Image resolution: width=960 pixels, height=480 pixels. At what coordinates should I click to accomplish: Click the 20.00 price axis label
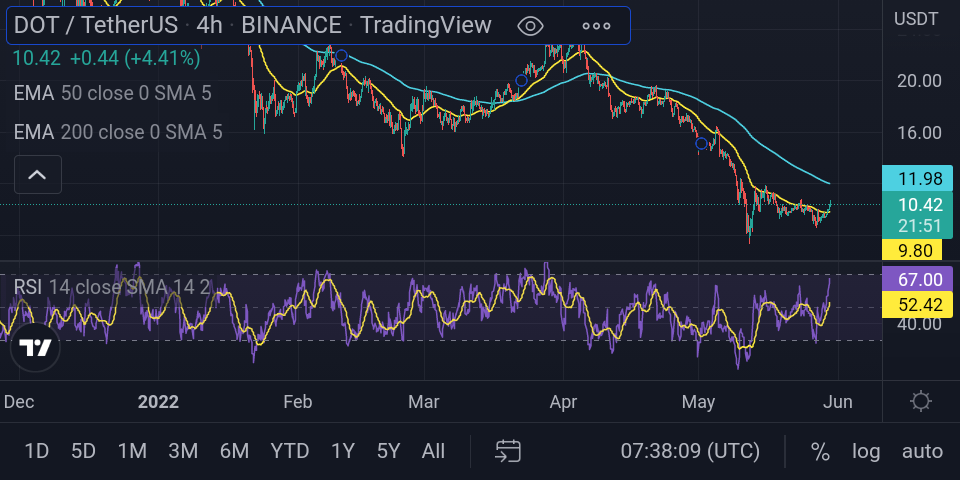coord(919,80)
